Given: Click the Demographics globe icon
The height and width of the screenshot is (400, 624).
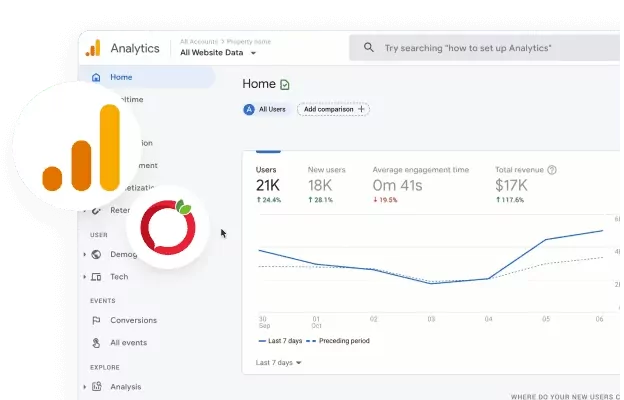Looking at the screenshot, I should pyautogui.click(x=96, y=254).
